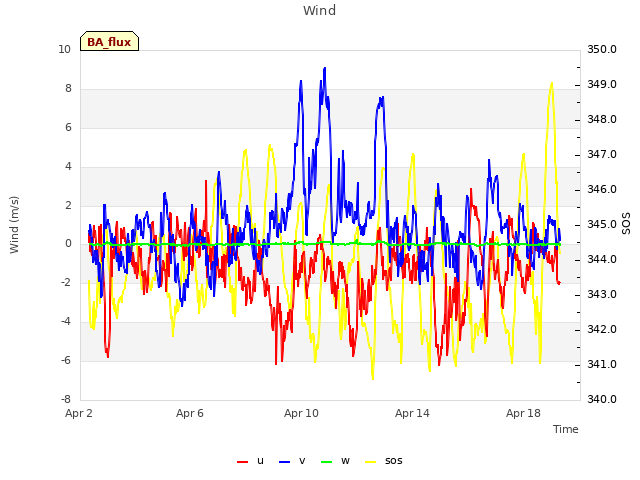Click the tallest yellow sos peak after Apr 18
Image resolution: width=640 pixels, height=480 pixels.
[552, 83]
